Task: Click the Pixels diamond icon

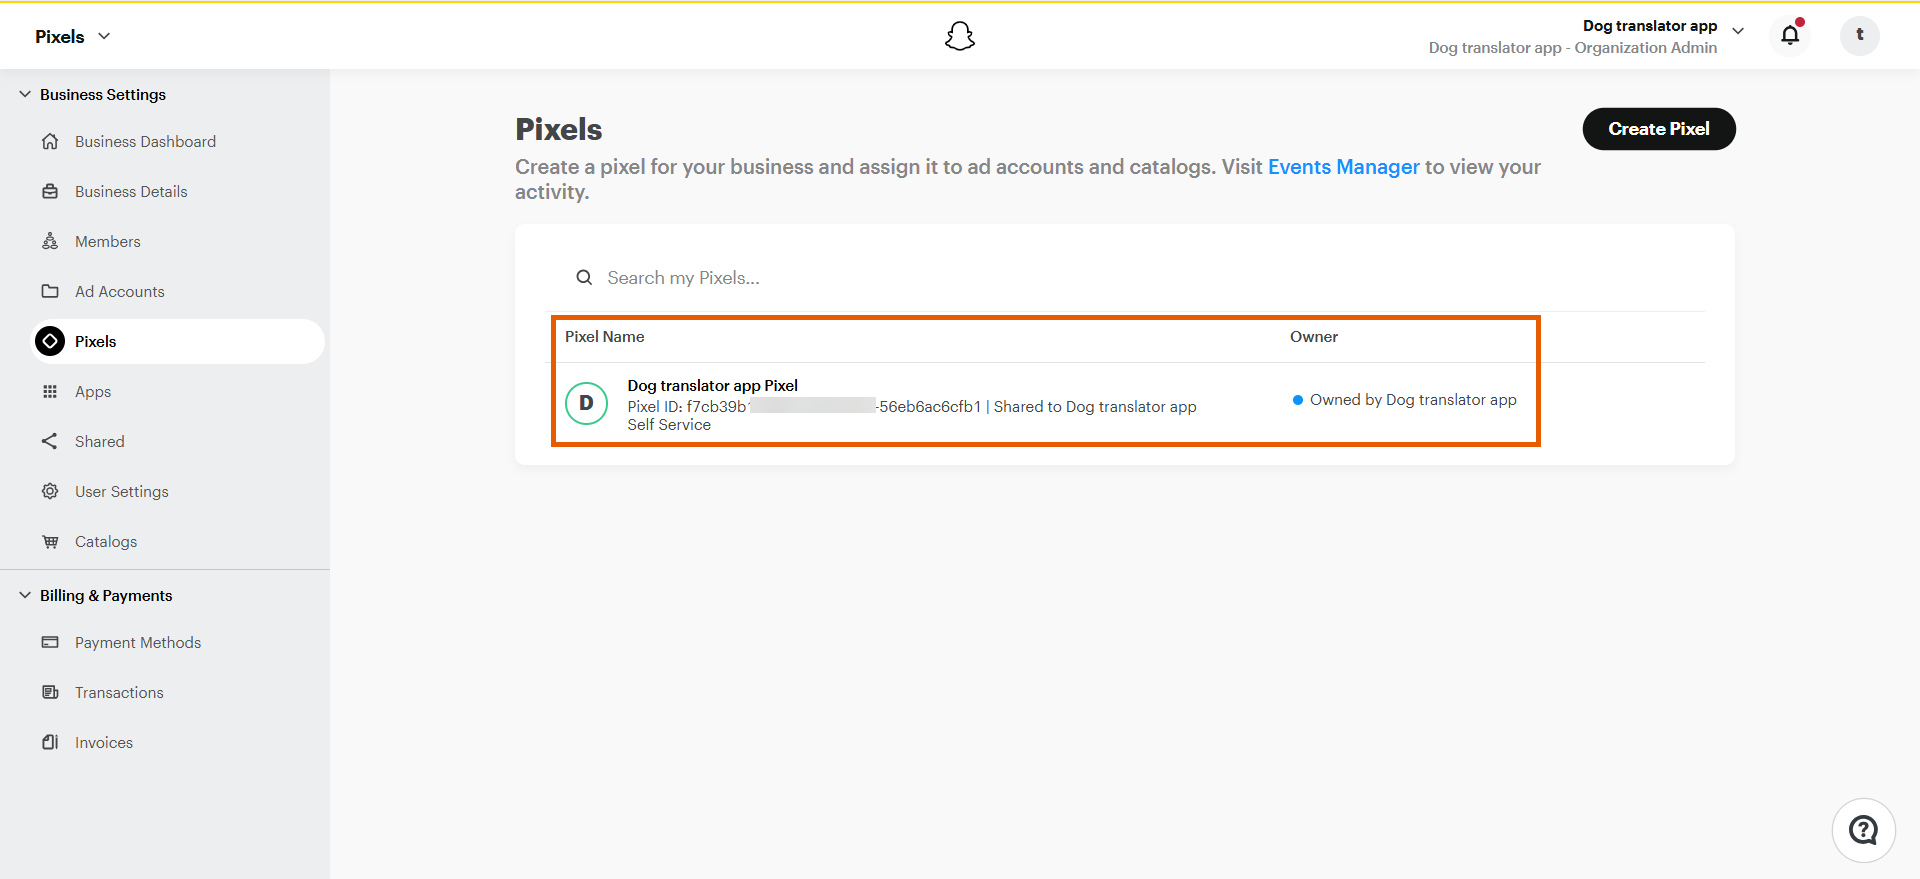Action: coord(50,341)
